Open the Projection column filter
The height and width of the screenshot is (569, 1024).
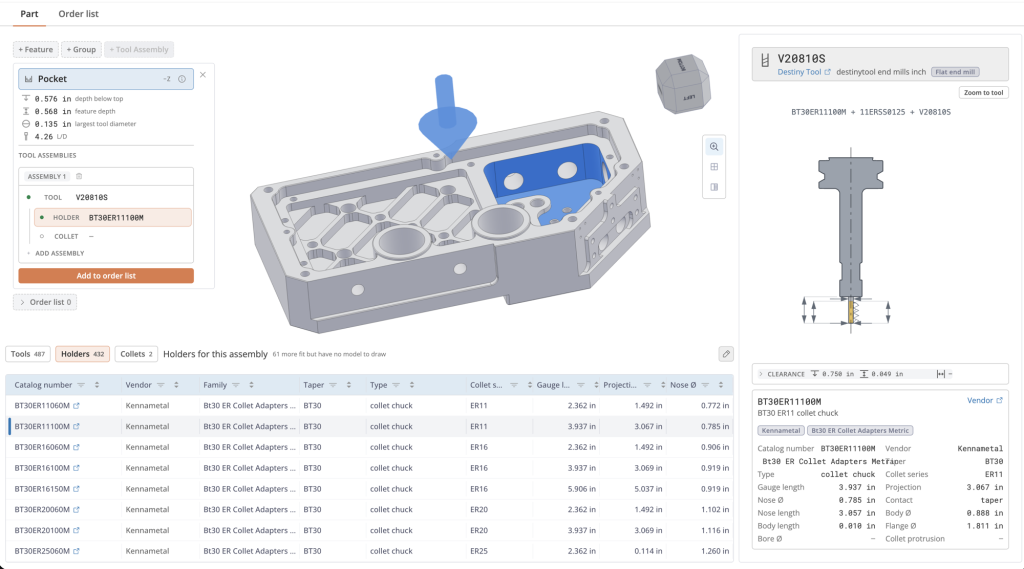[647, 385]
